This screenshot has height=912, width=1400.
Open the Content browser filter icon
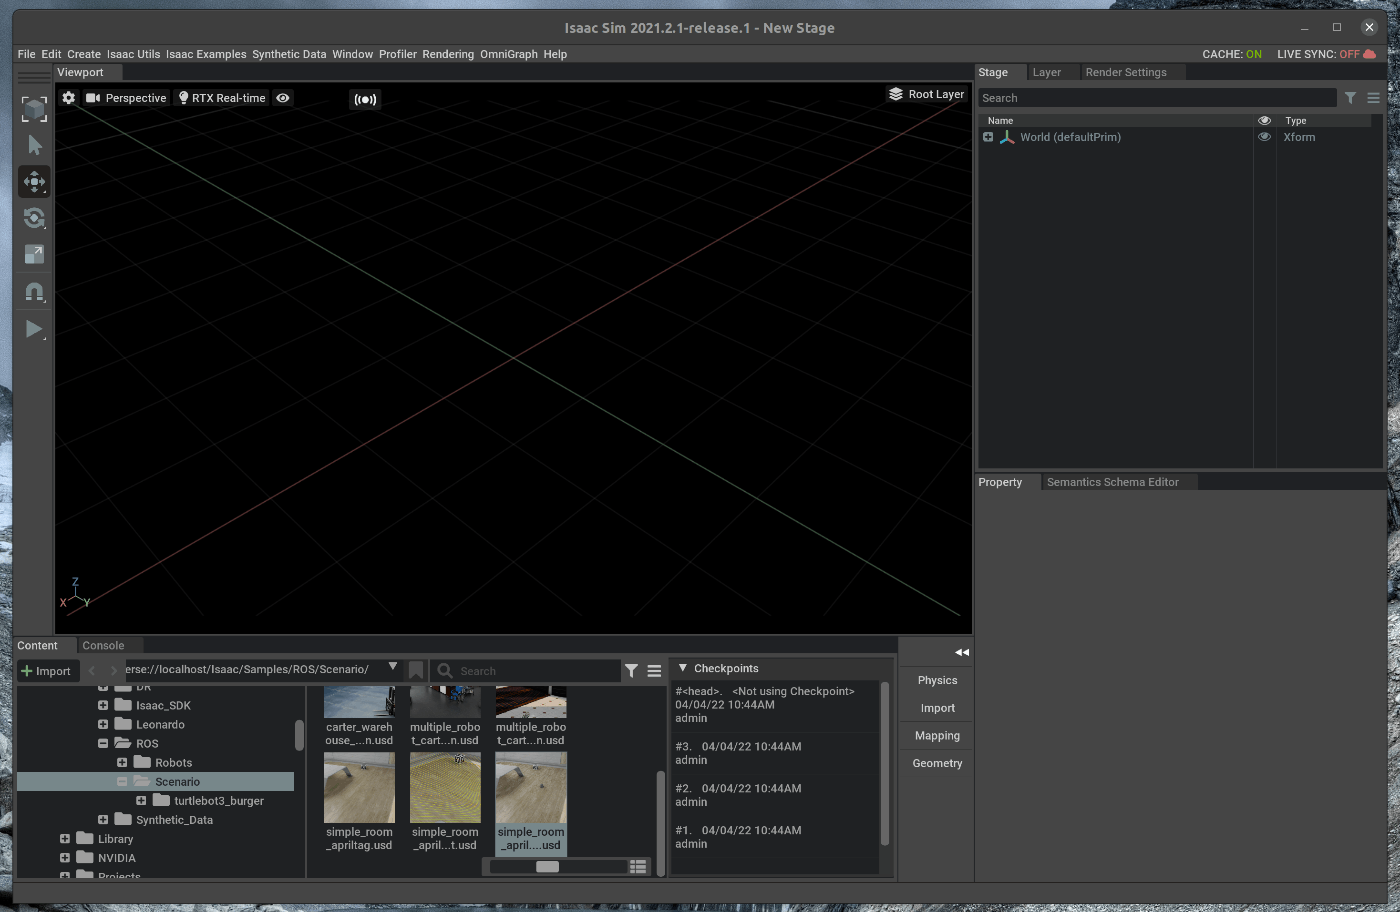pyautogui.click(x=631, y=671)
